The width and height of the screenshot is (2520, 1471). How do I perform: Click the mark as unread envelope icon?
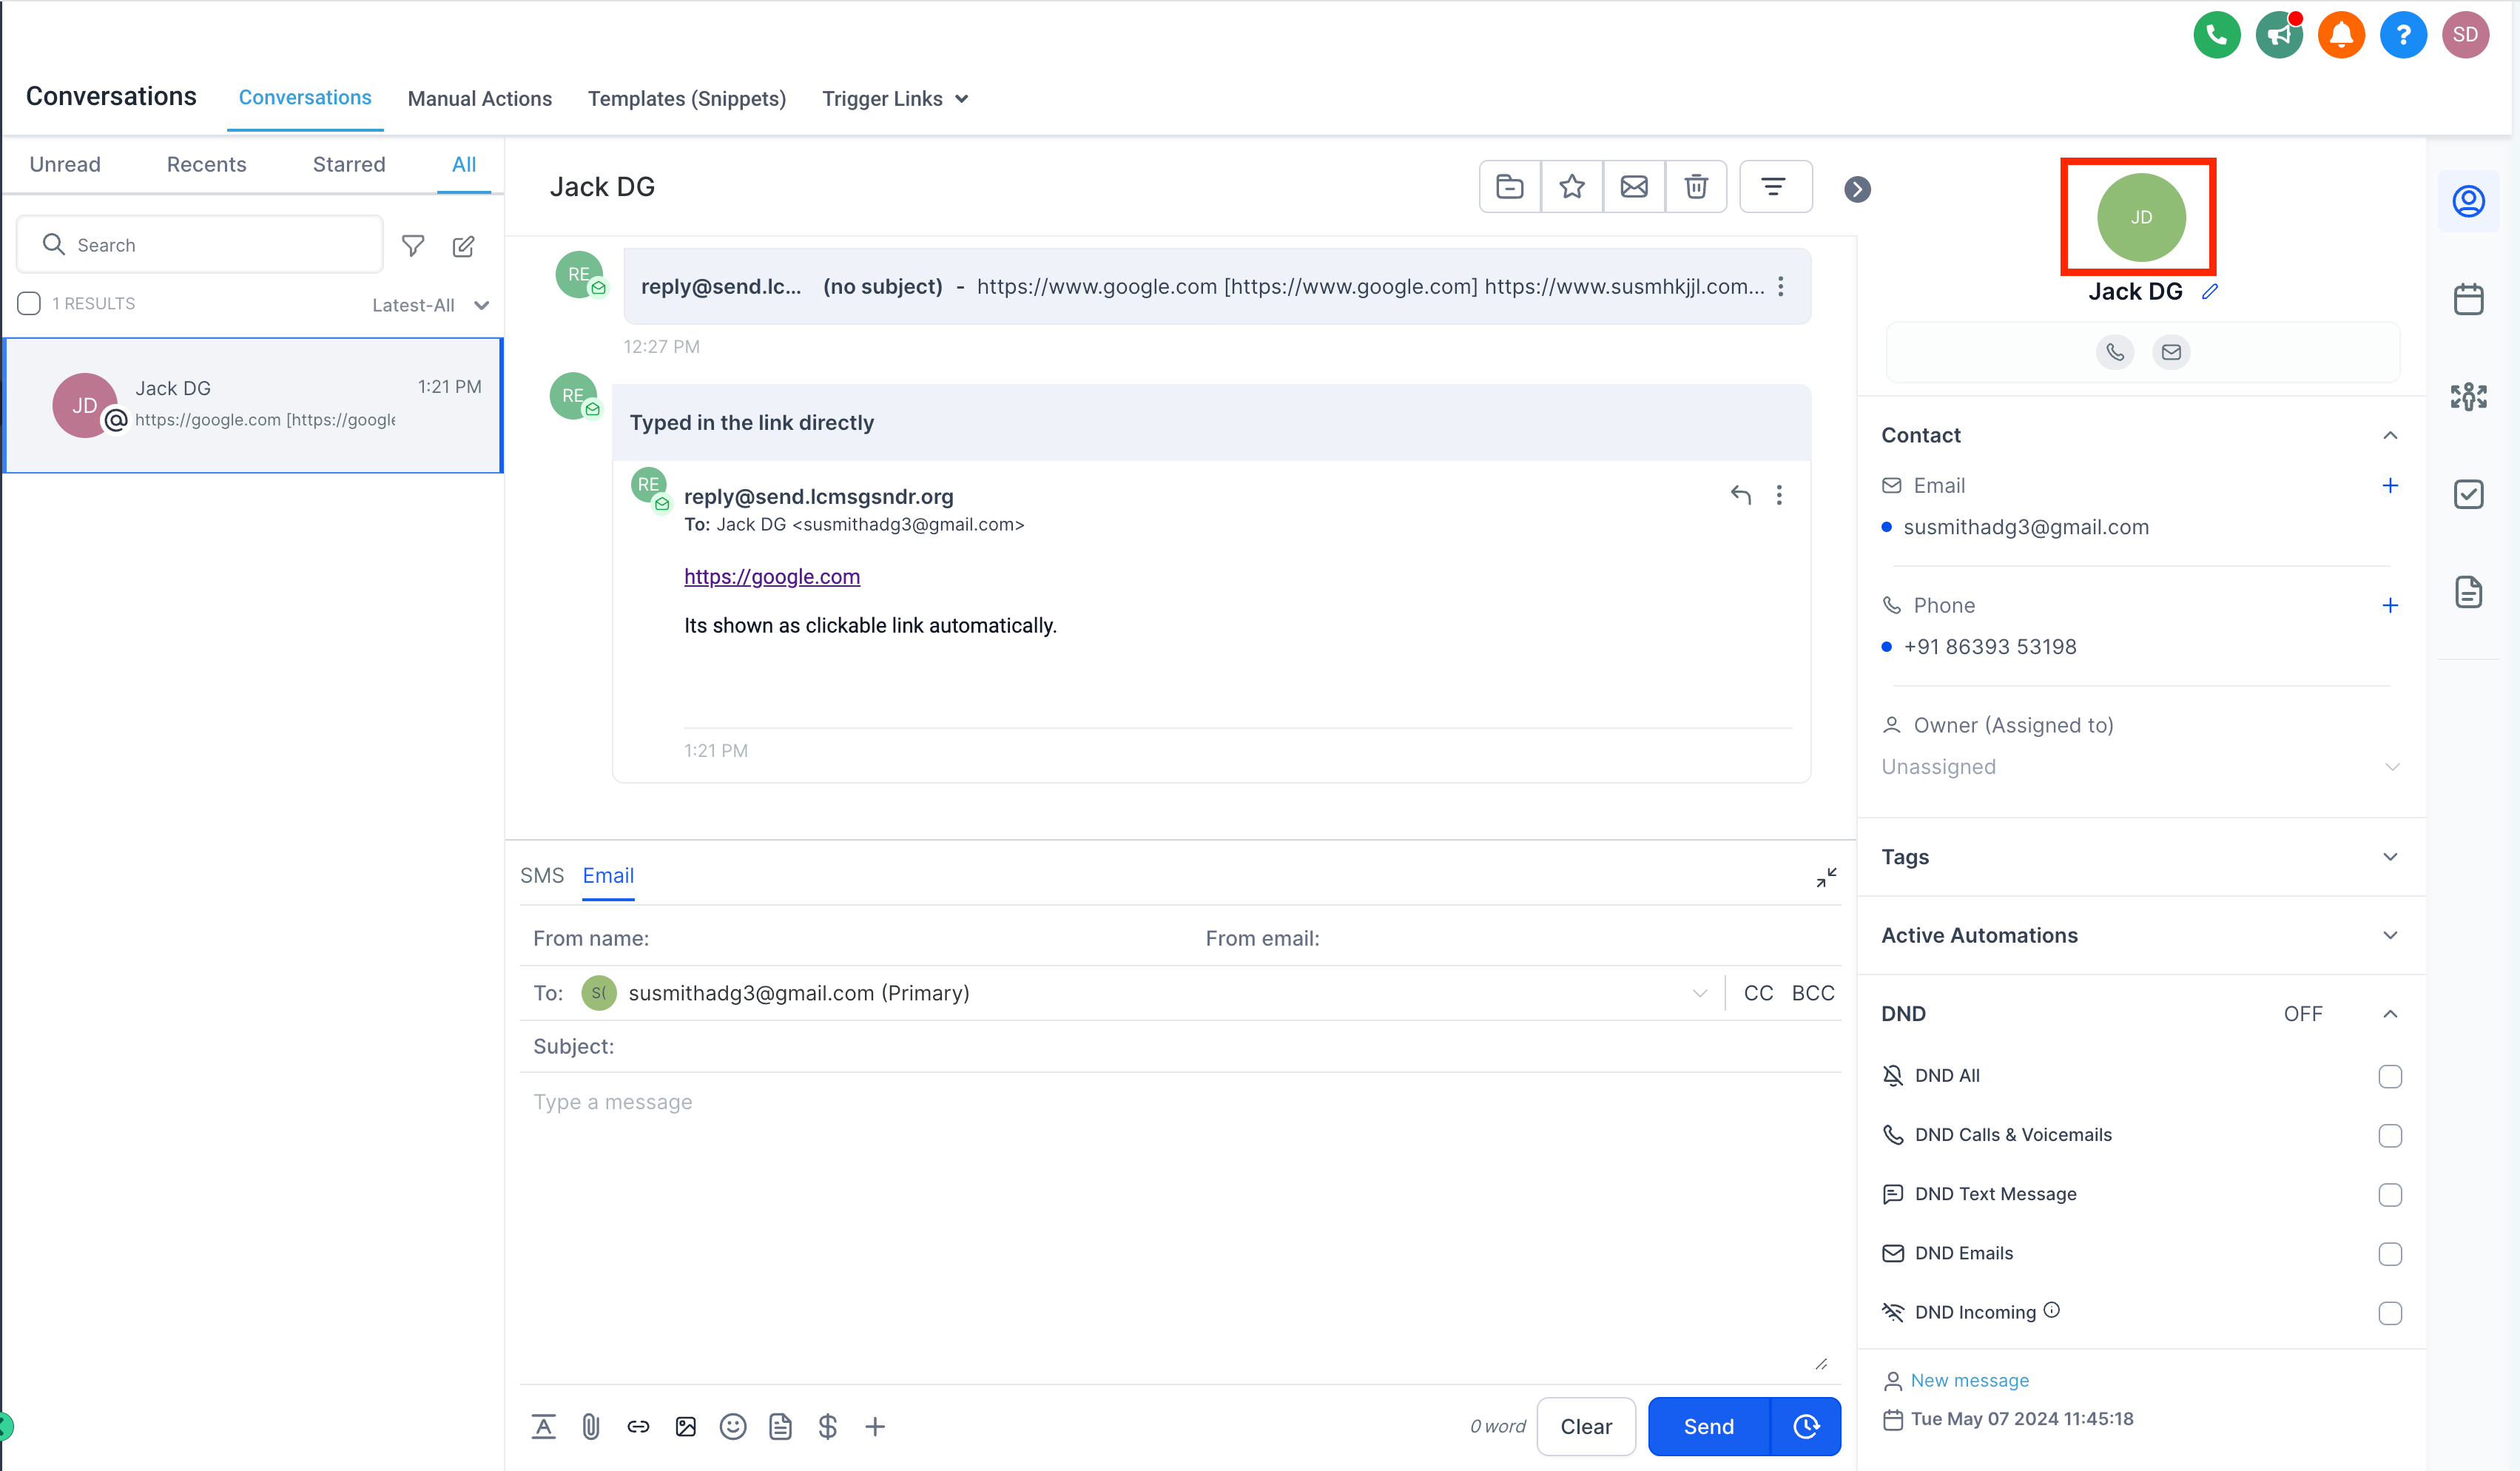(1633, 186)
